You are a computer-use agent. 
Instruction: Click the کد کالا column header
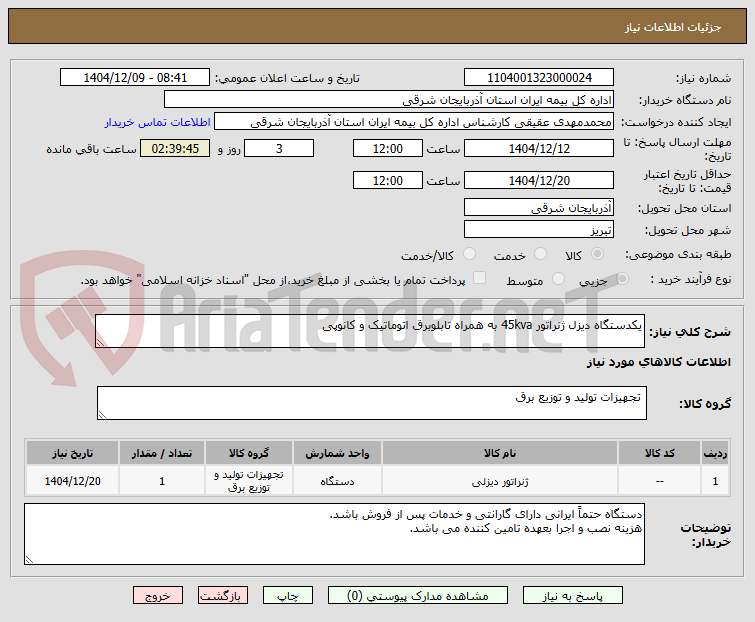point(659,453)
